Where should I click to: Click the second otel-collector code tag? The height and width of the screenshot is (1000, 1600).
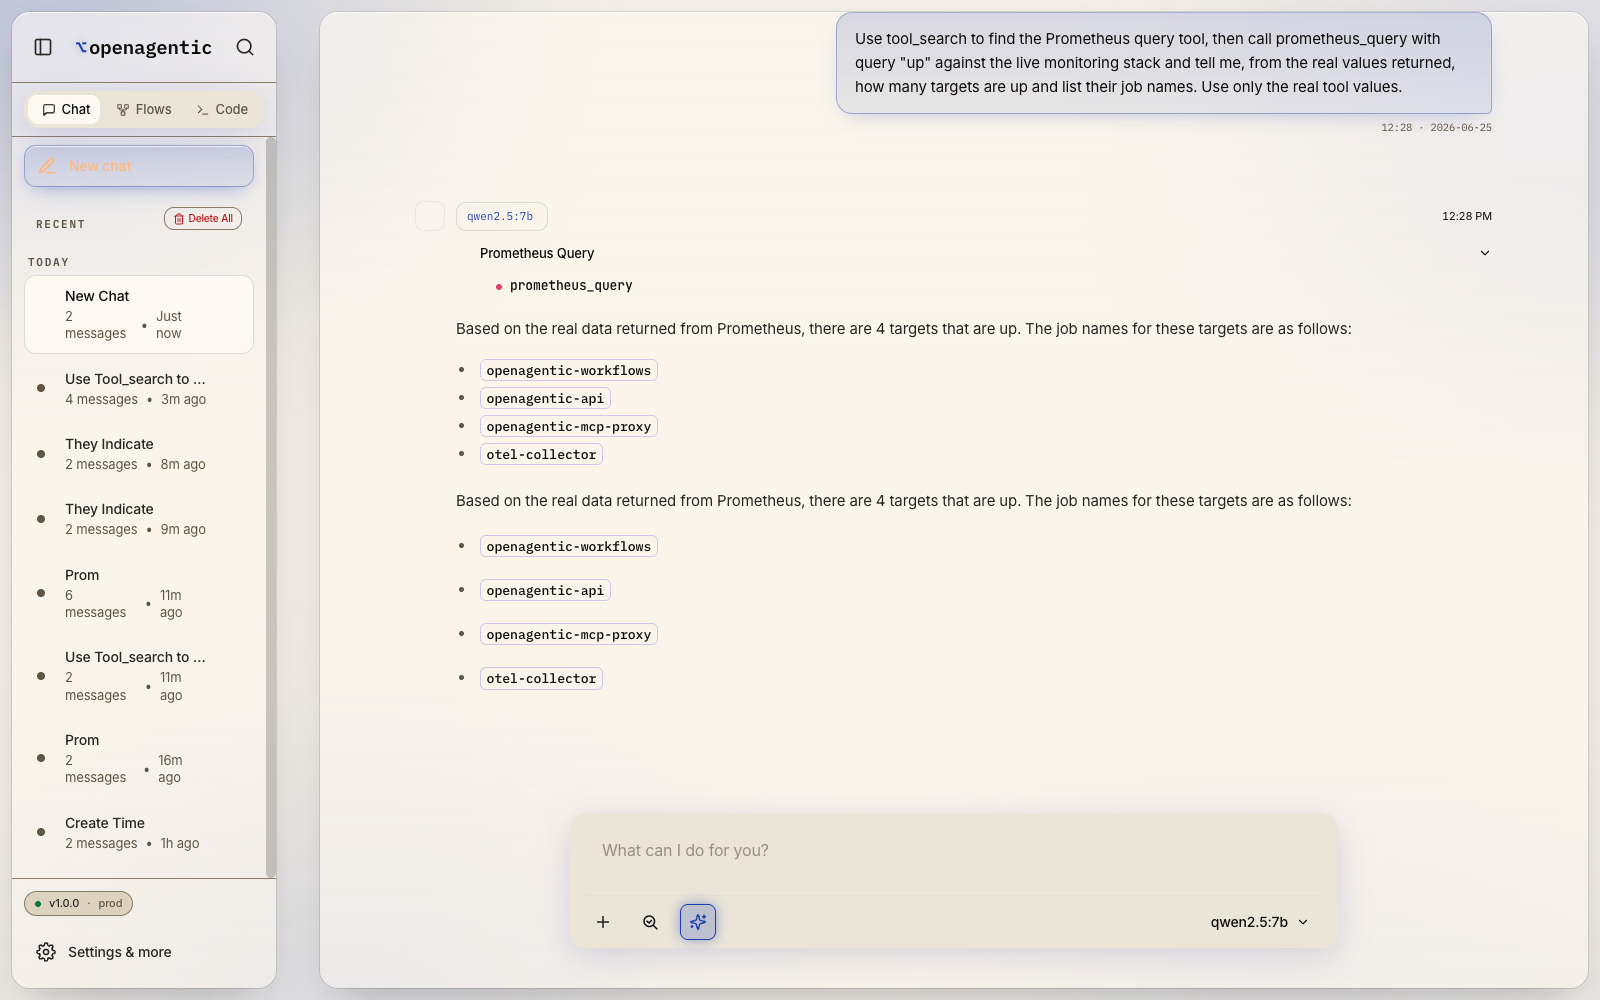click(541, 678)
